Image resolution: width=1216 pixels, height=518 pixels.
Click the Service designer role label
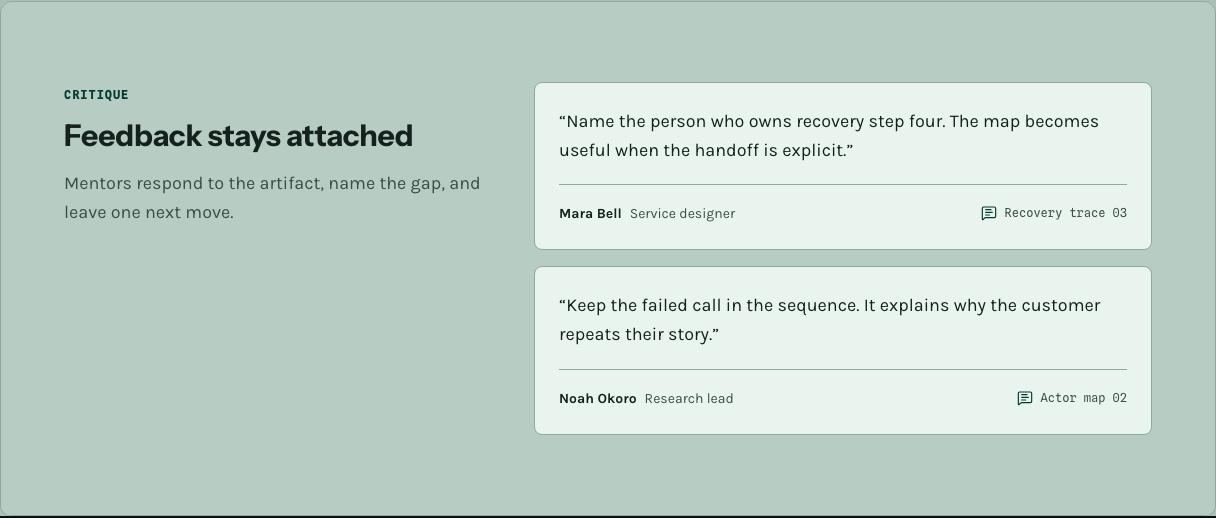pyautogui.click(x=682, y=213)
